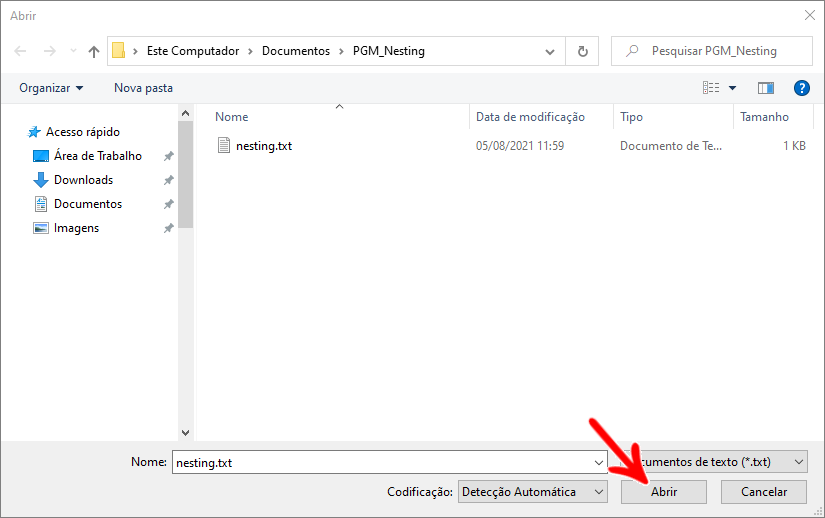Click the date 05/08/2021 11:59
This screenshot has width=825, height=518.
[x=520, y=146]
